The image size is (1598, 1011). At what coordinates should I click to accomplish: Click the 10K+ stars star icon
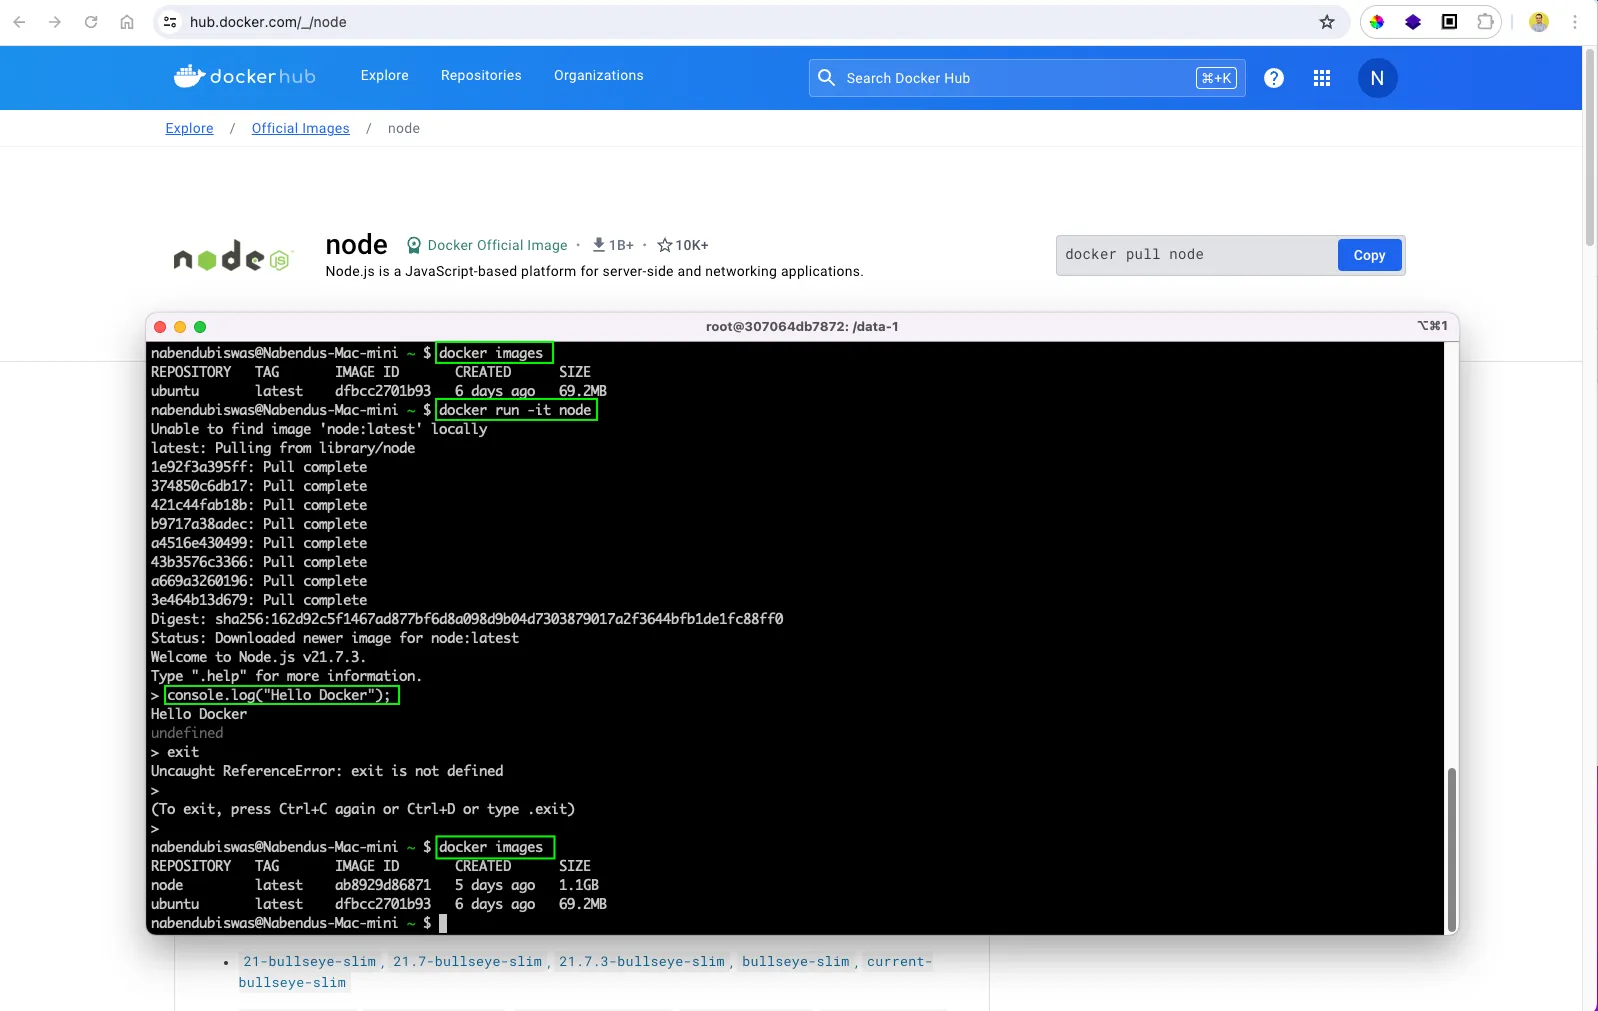click(x=665, y=245)
